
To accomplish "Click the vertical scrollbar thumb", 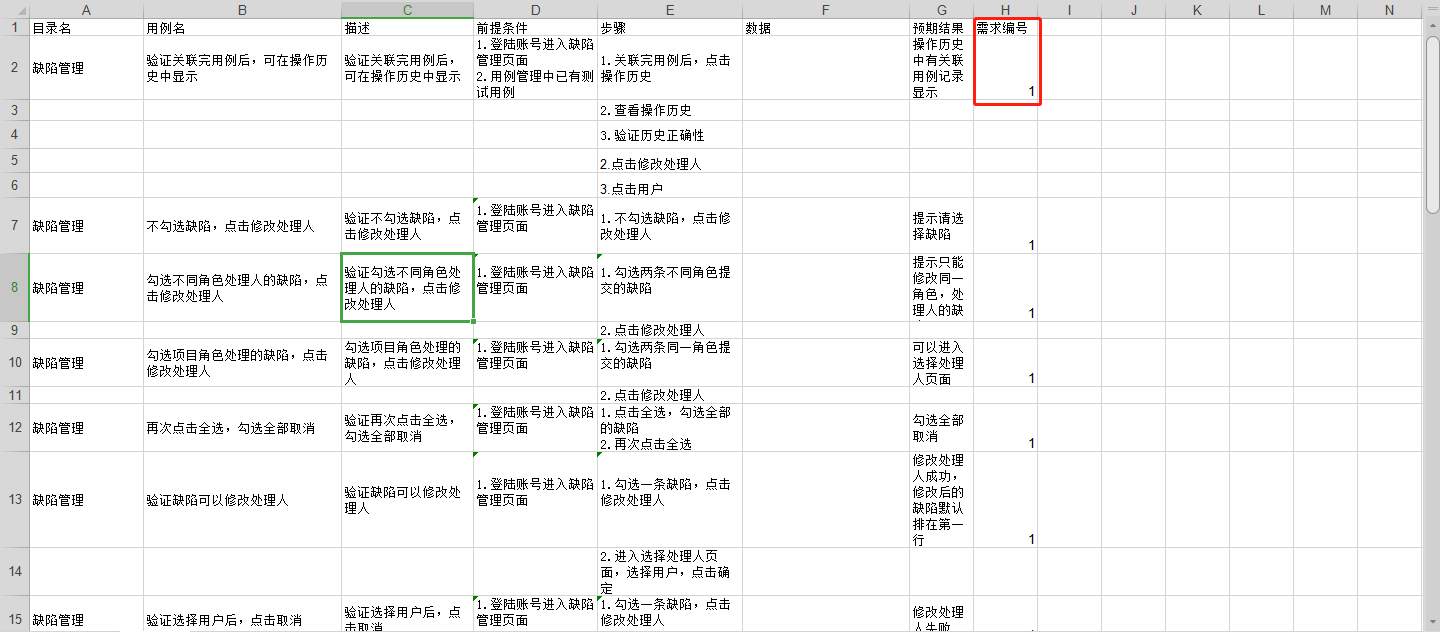I will 1432,125.
